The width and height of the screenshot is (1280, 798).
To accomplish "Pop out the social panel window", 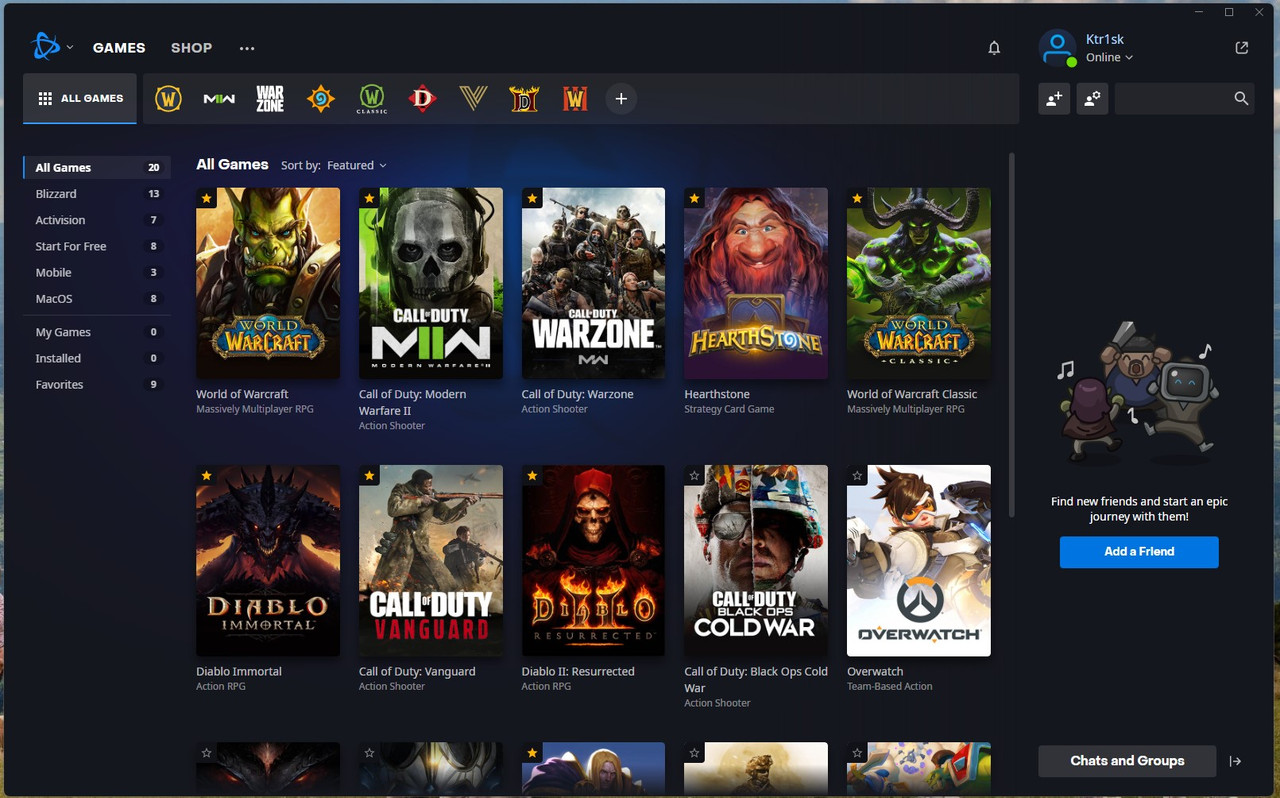I will 1242,48.
